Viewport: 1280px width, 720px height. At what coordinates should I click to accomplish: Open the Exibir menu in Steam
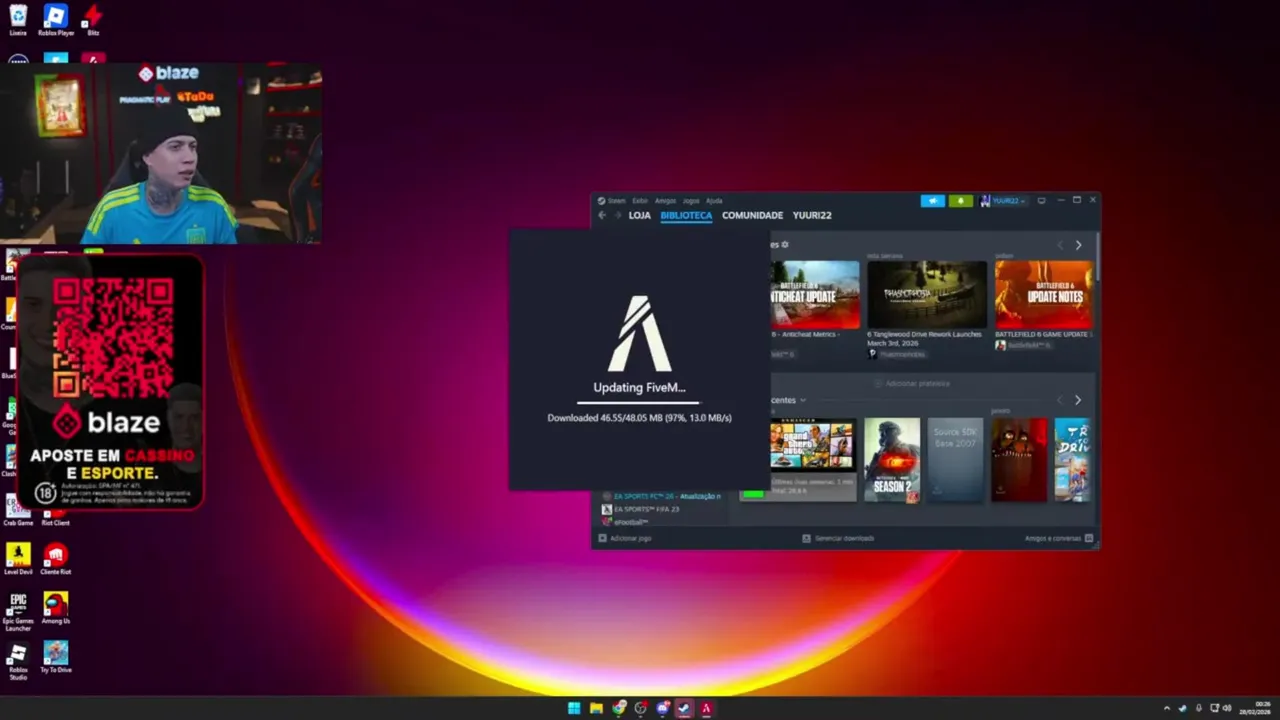click(640, 201)
